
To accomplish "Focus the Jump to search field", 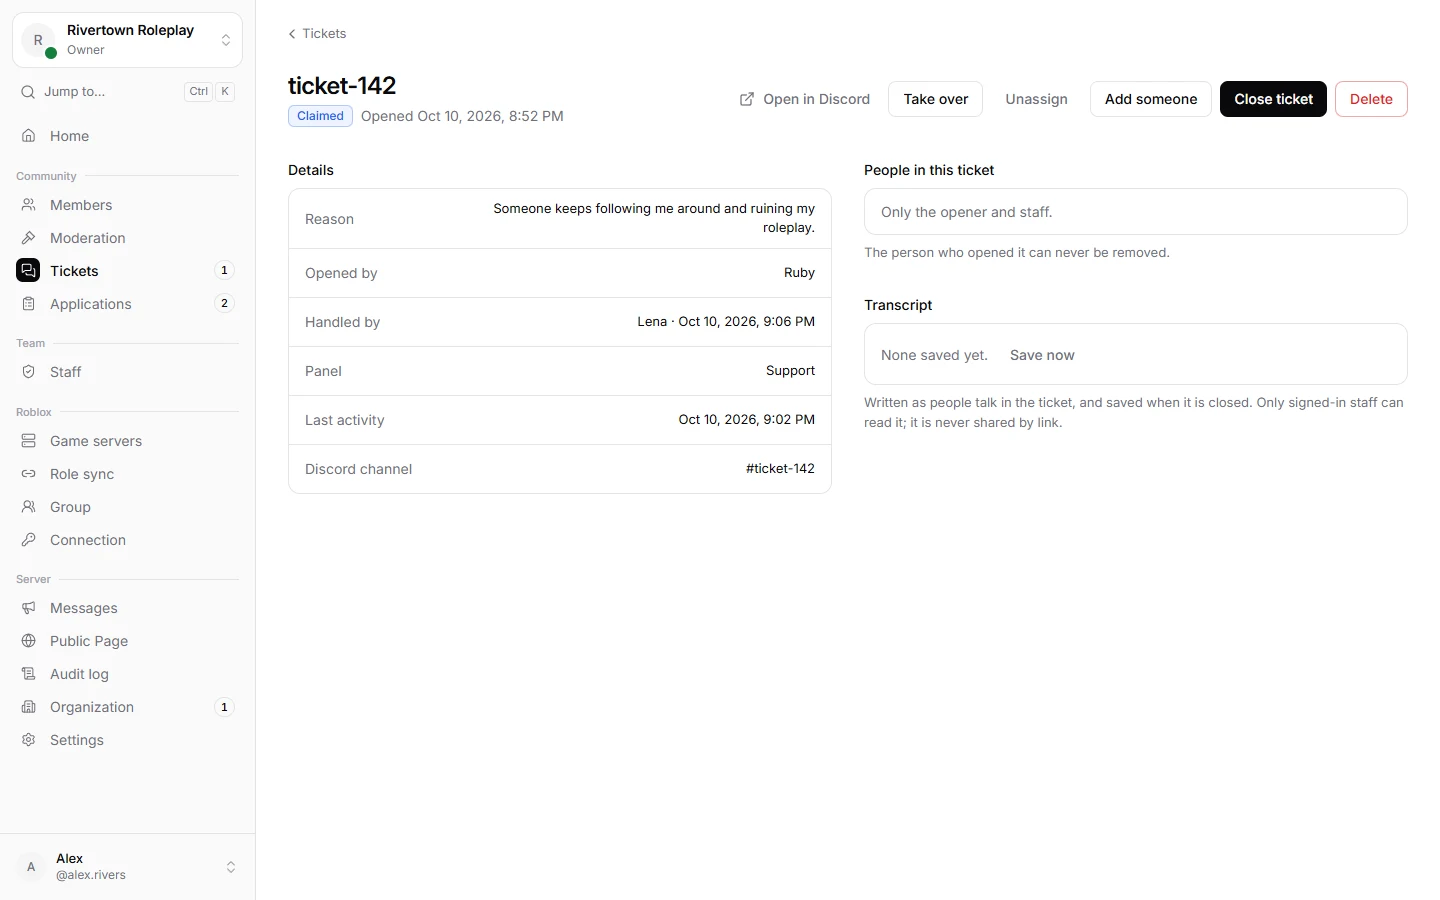I will (128, 92).
